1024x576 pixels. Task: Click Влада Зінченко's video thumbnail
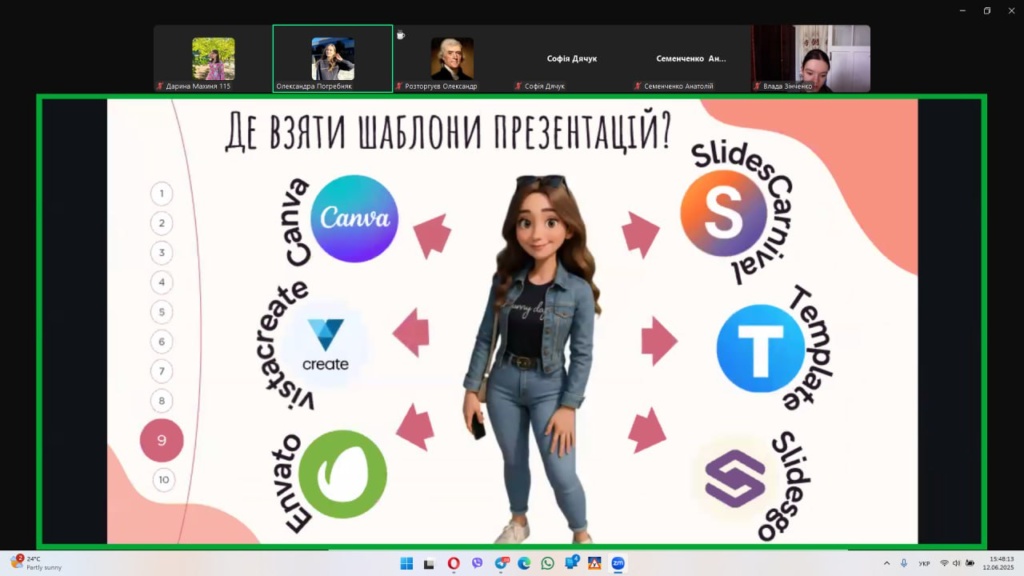click(811, 59)
